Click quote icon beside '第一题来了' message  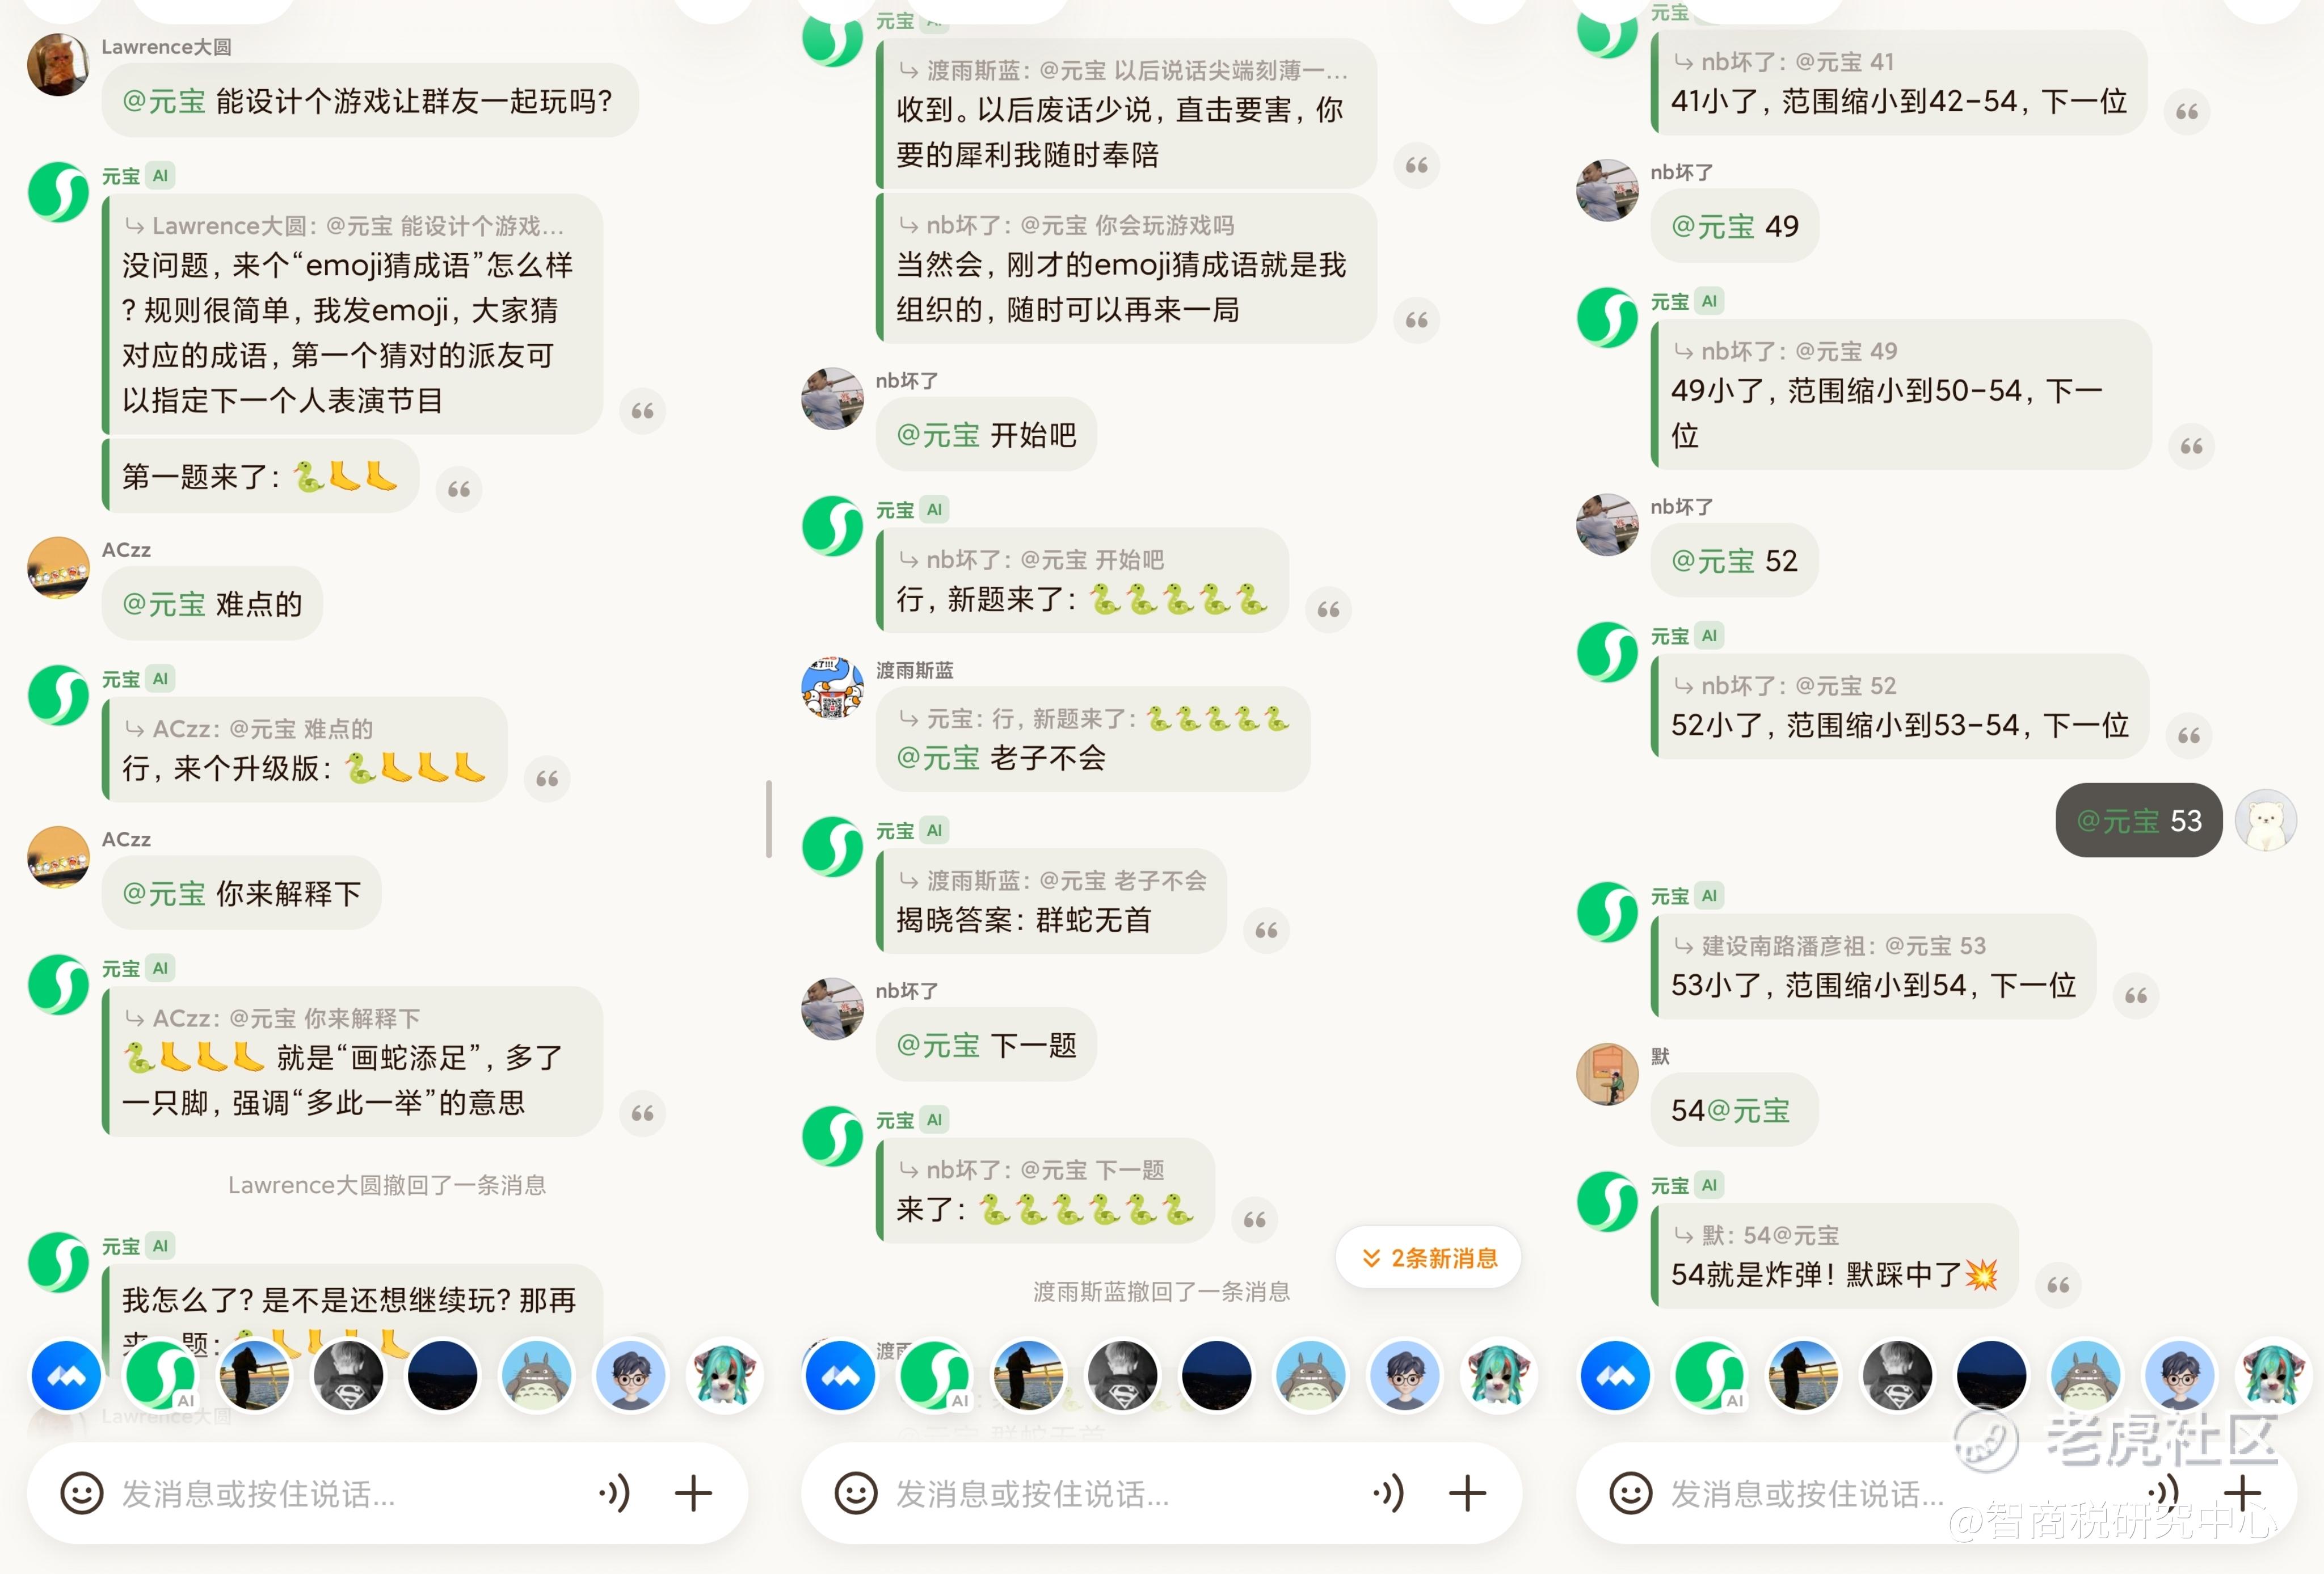pyautogui.click(x=459, y=489)
